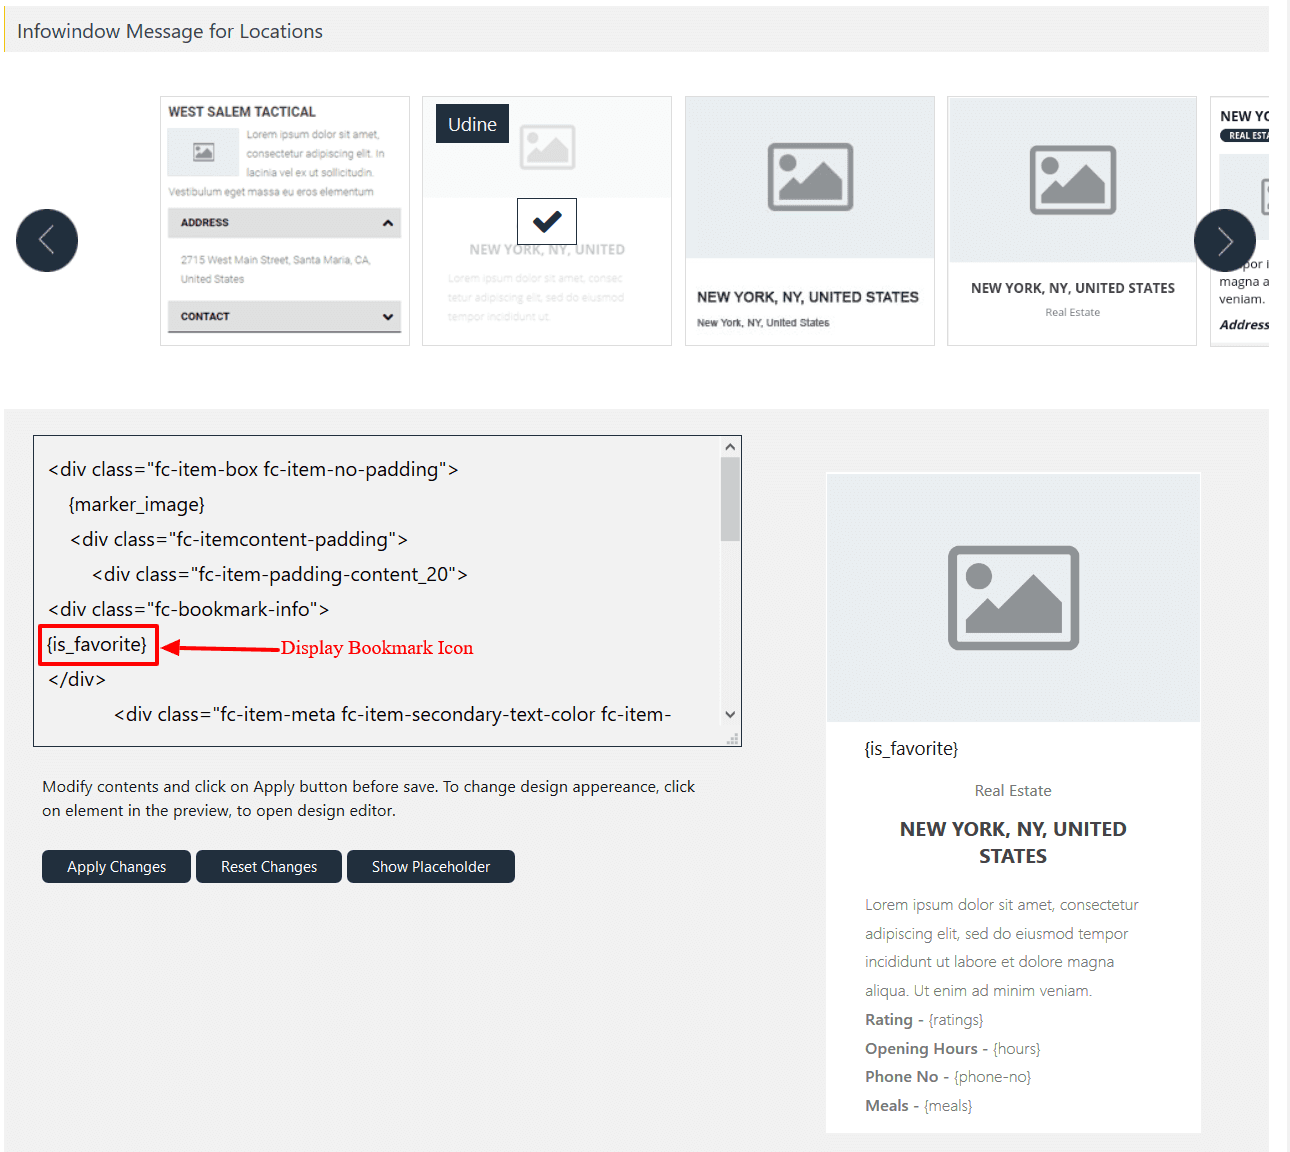Click the Apply Changes button
The image size is (1290, 1152).
tap(116, 866)
